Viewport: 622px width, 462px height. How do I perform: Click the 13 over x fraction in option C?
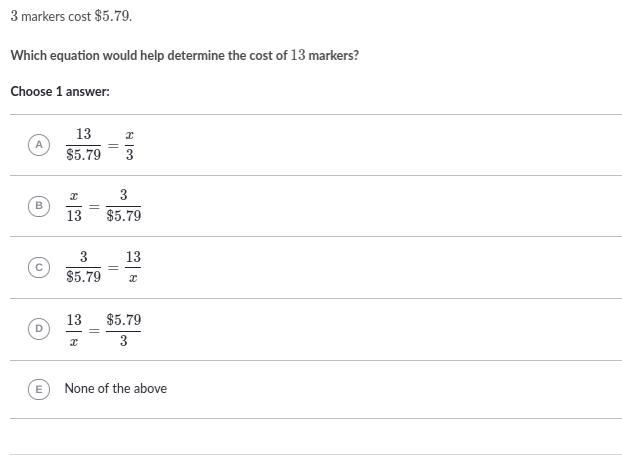point(133,267)
